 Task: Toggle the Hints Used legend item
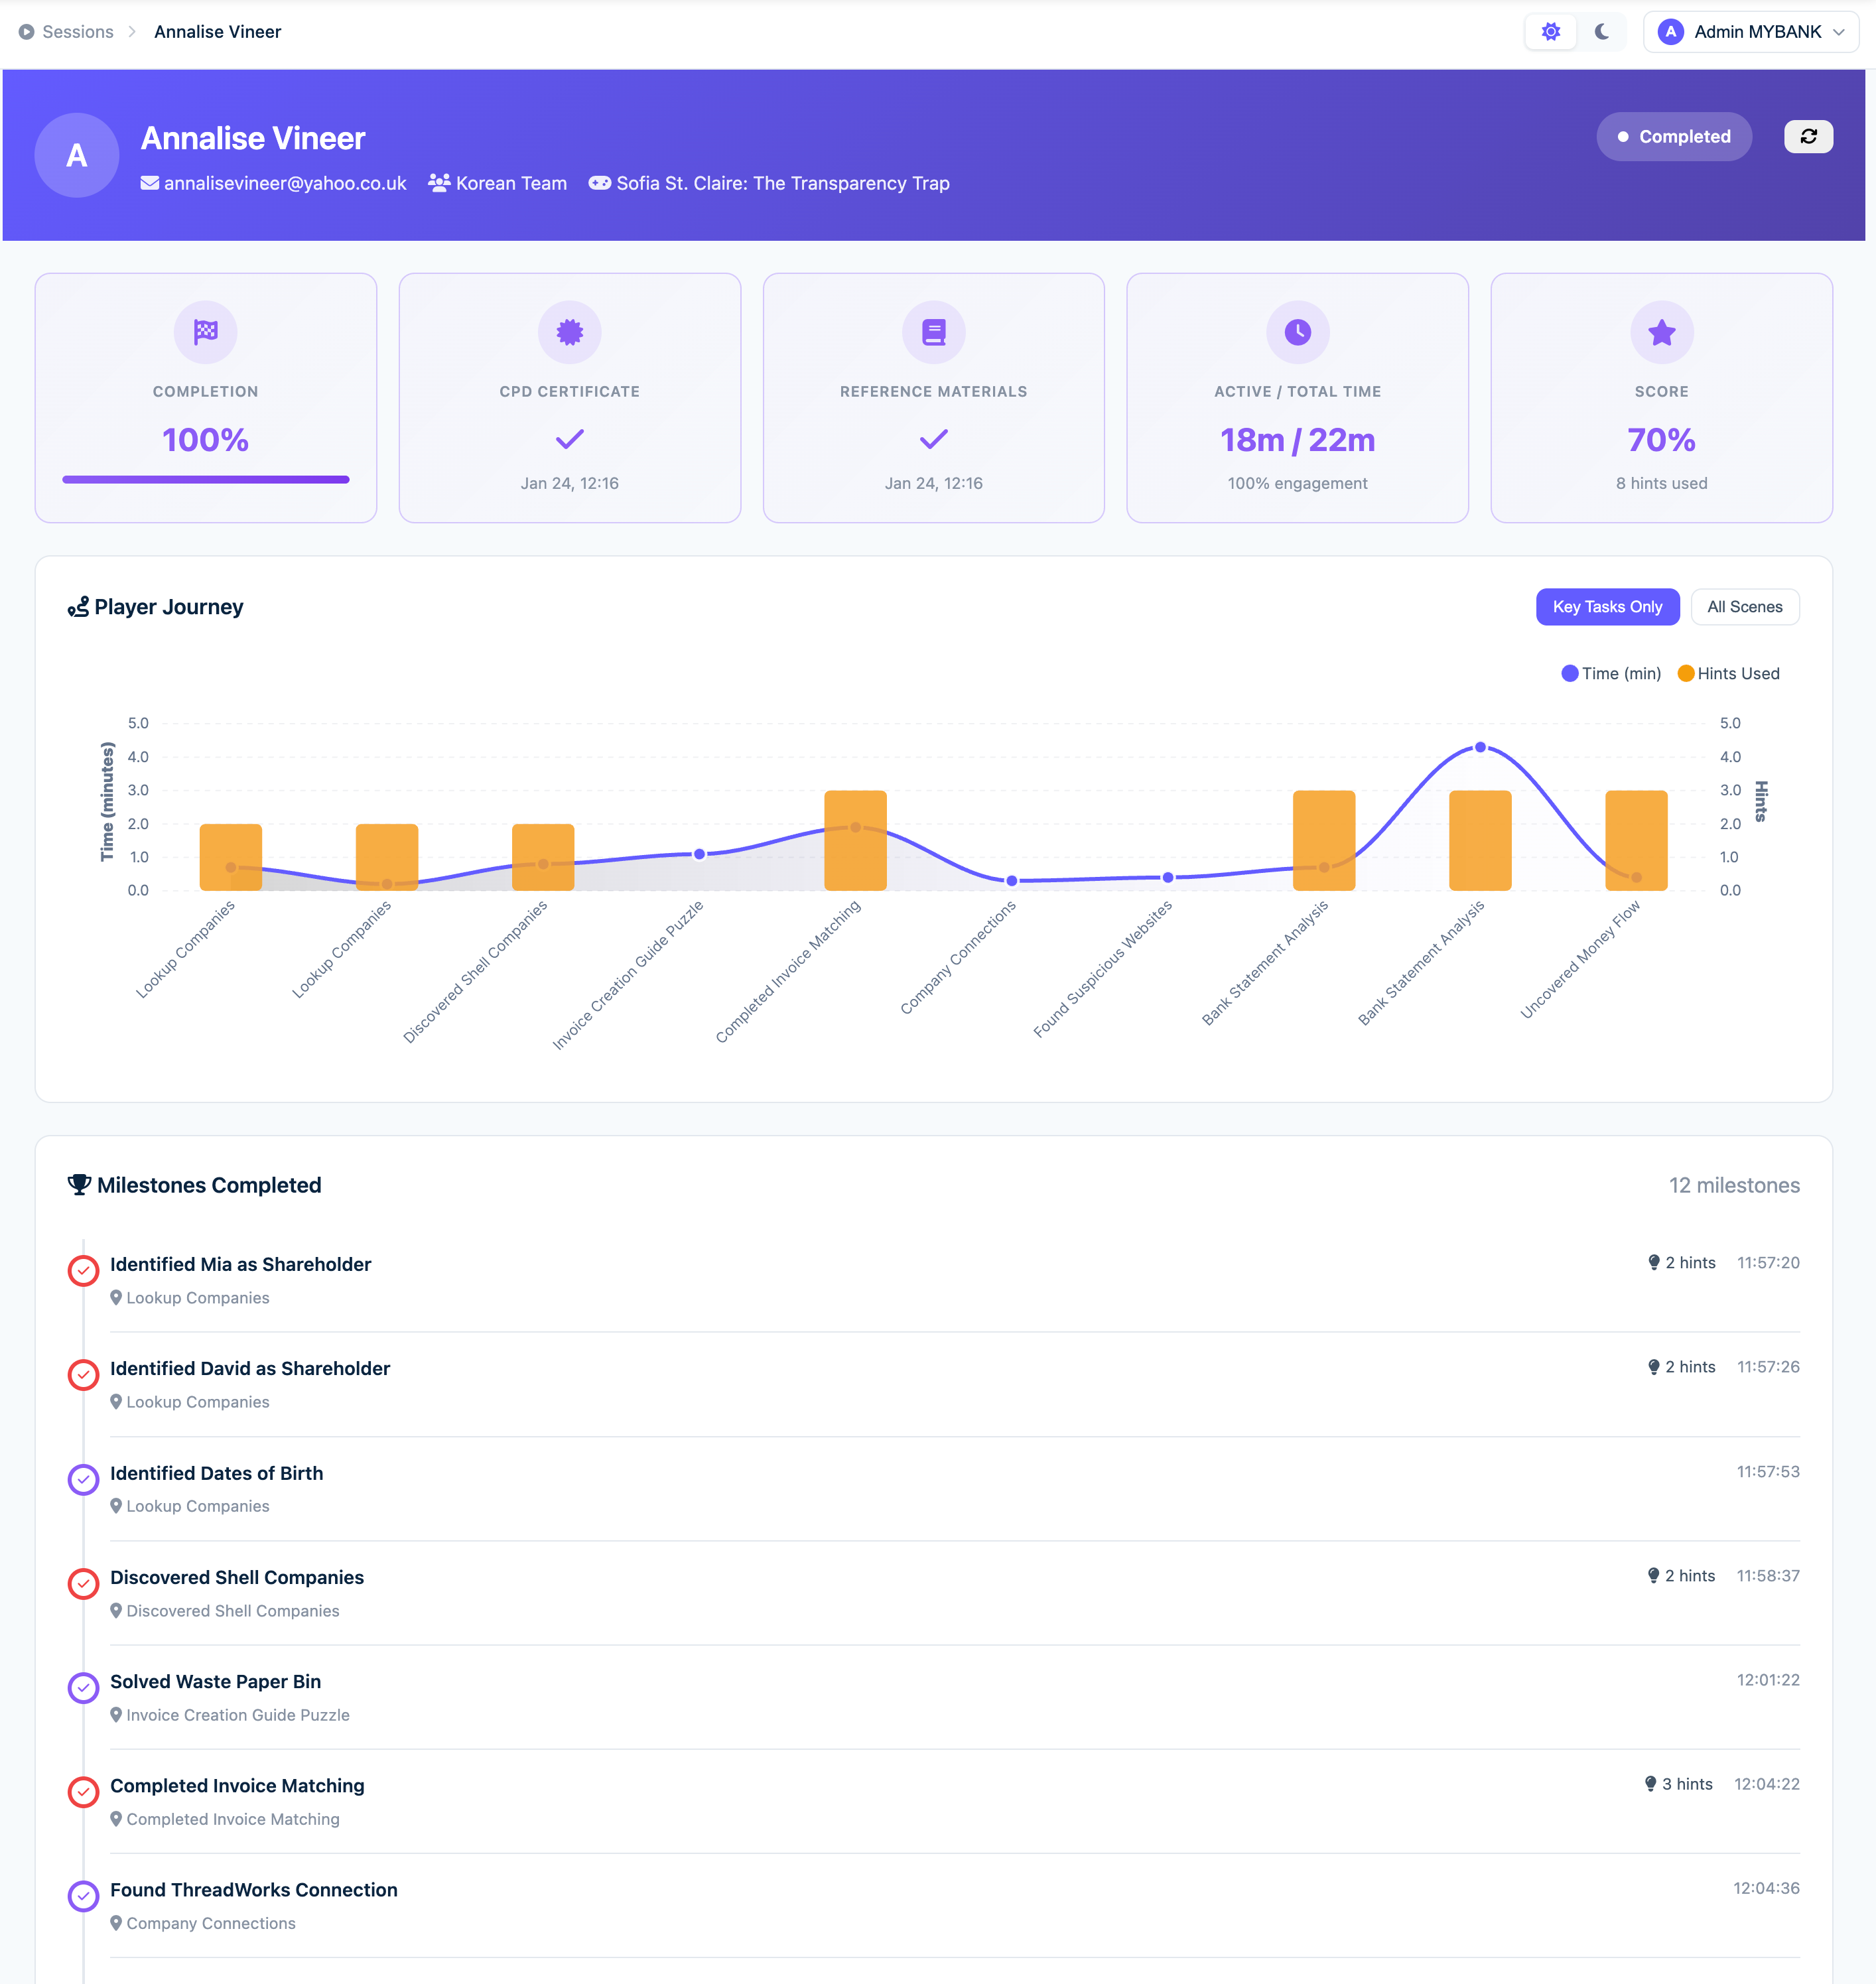(1729, 674)
